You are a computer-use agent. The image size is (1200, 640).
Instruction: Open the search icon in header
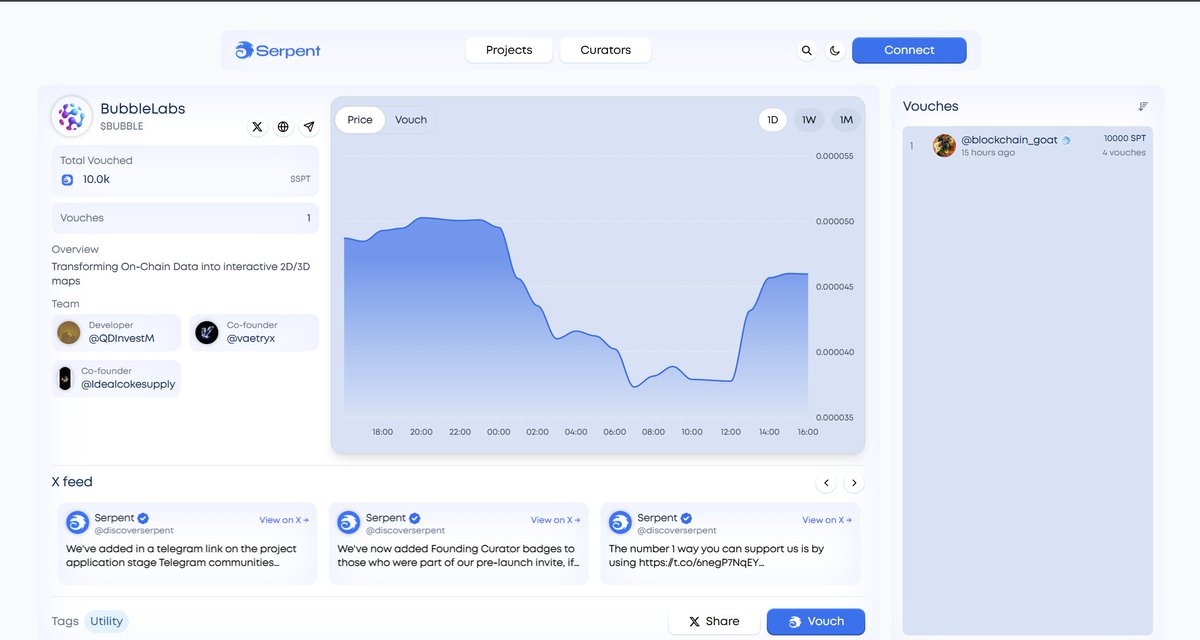point(807,51)
